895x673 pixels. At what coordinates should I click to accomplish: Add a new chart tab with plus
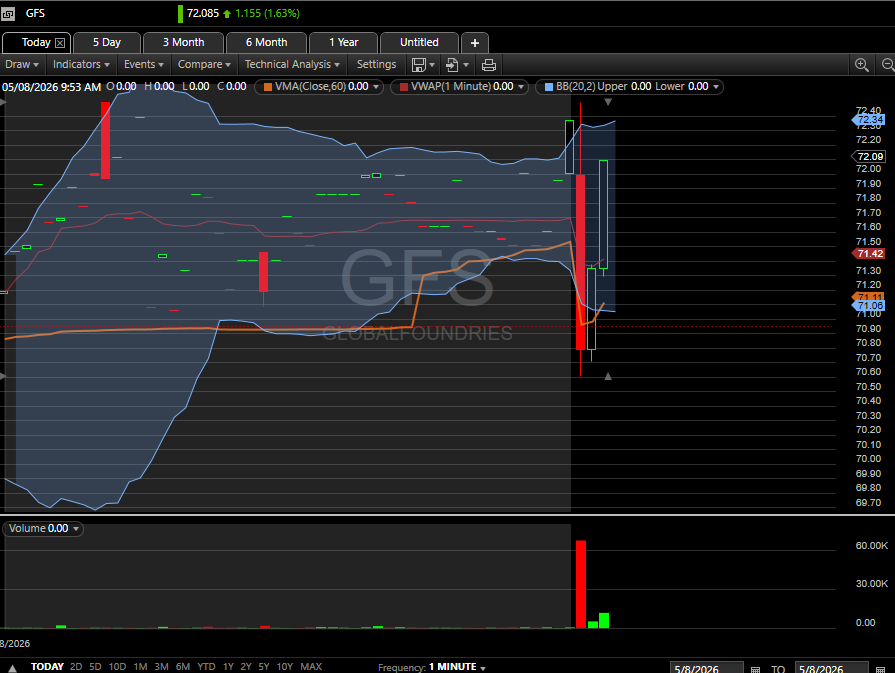pyautogui.click(x=474, y=43)
